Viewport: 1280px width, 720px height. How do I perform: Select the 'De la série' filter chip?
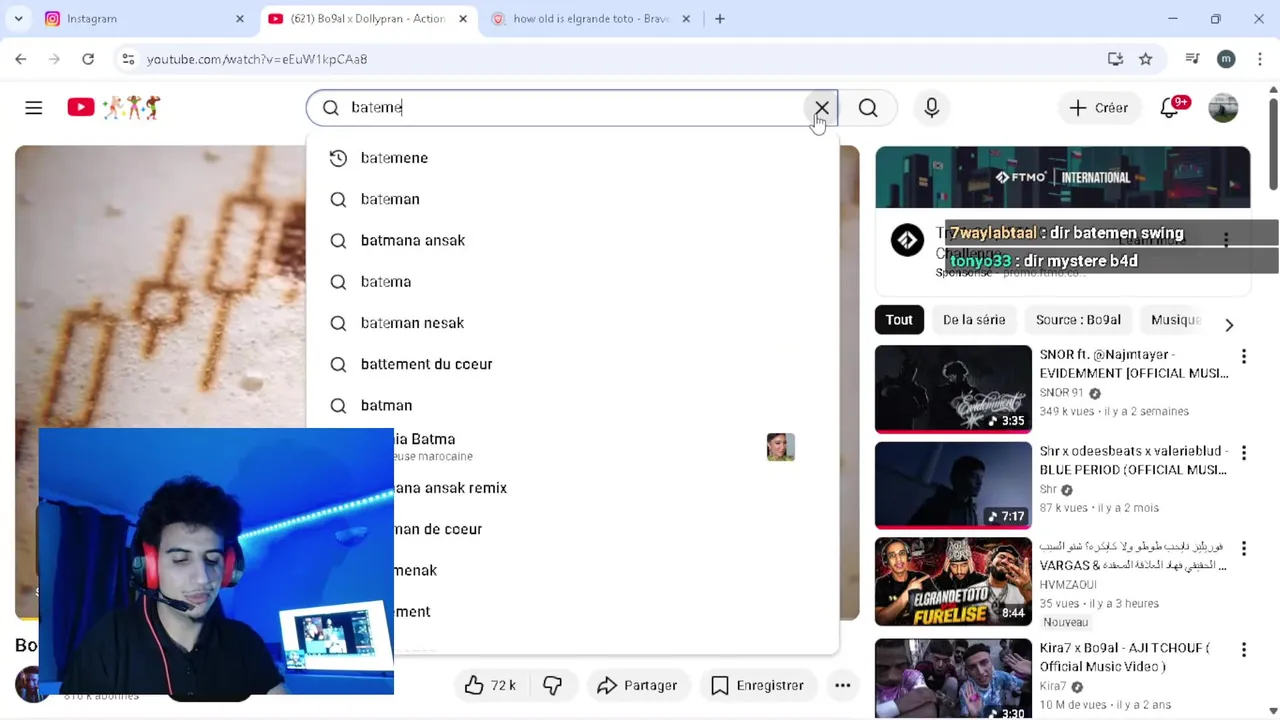(x=974, y=320)
